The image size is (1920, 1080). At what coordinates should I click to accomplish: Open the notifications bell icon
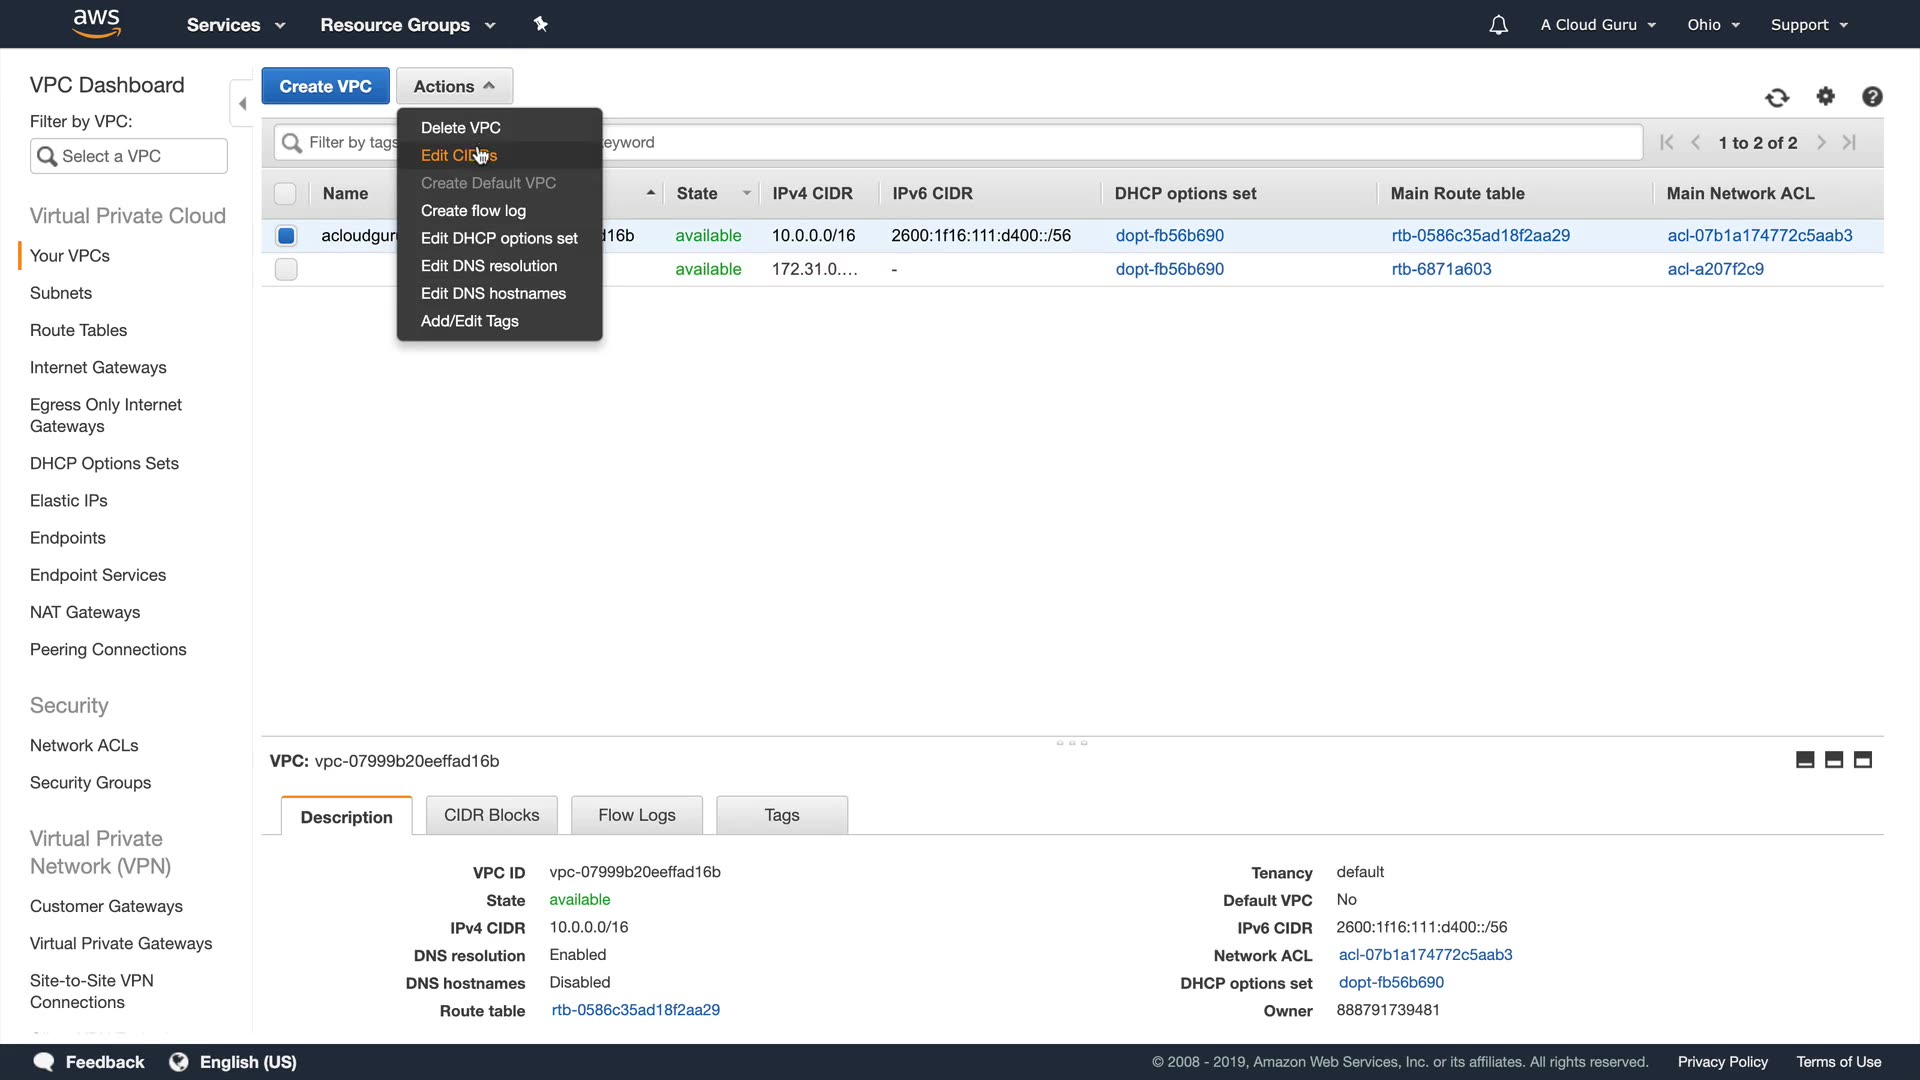[1498, 25]
